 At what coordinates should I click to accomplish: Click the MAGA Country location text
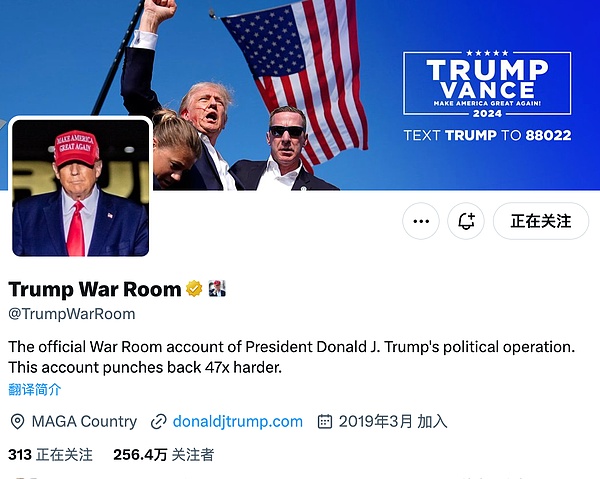[84, 421]
